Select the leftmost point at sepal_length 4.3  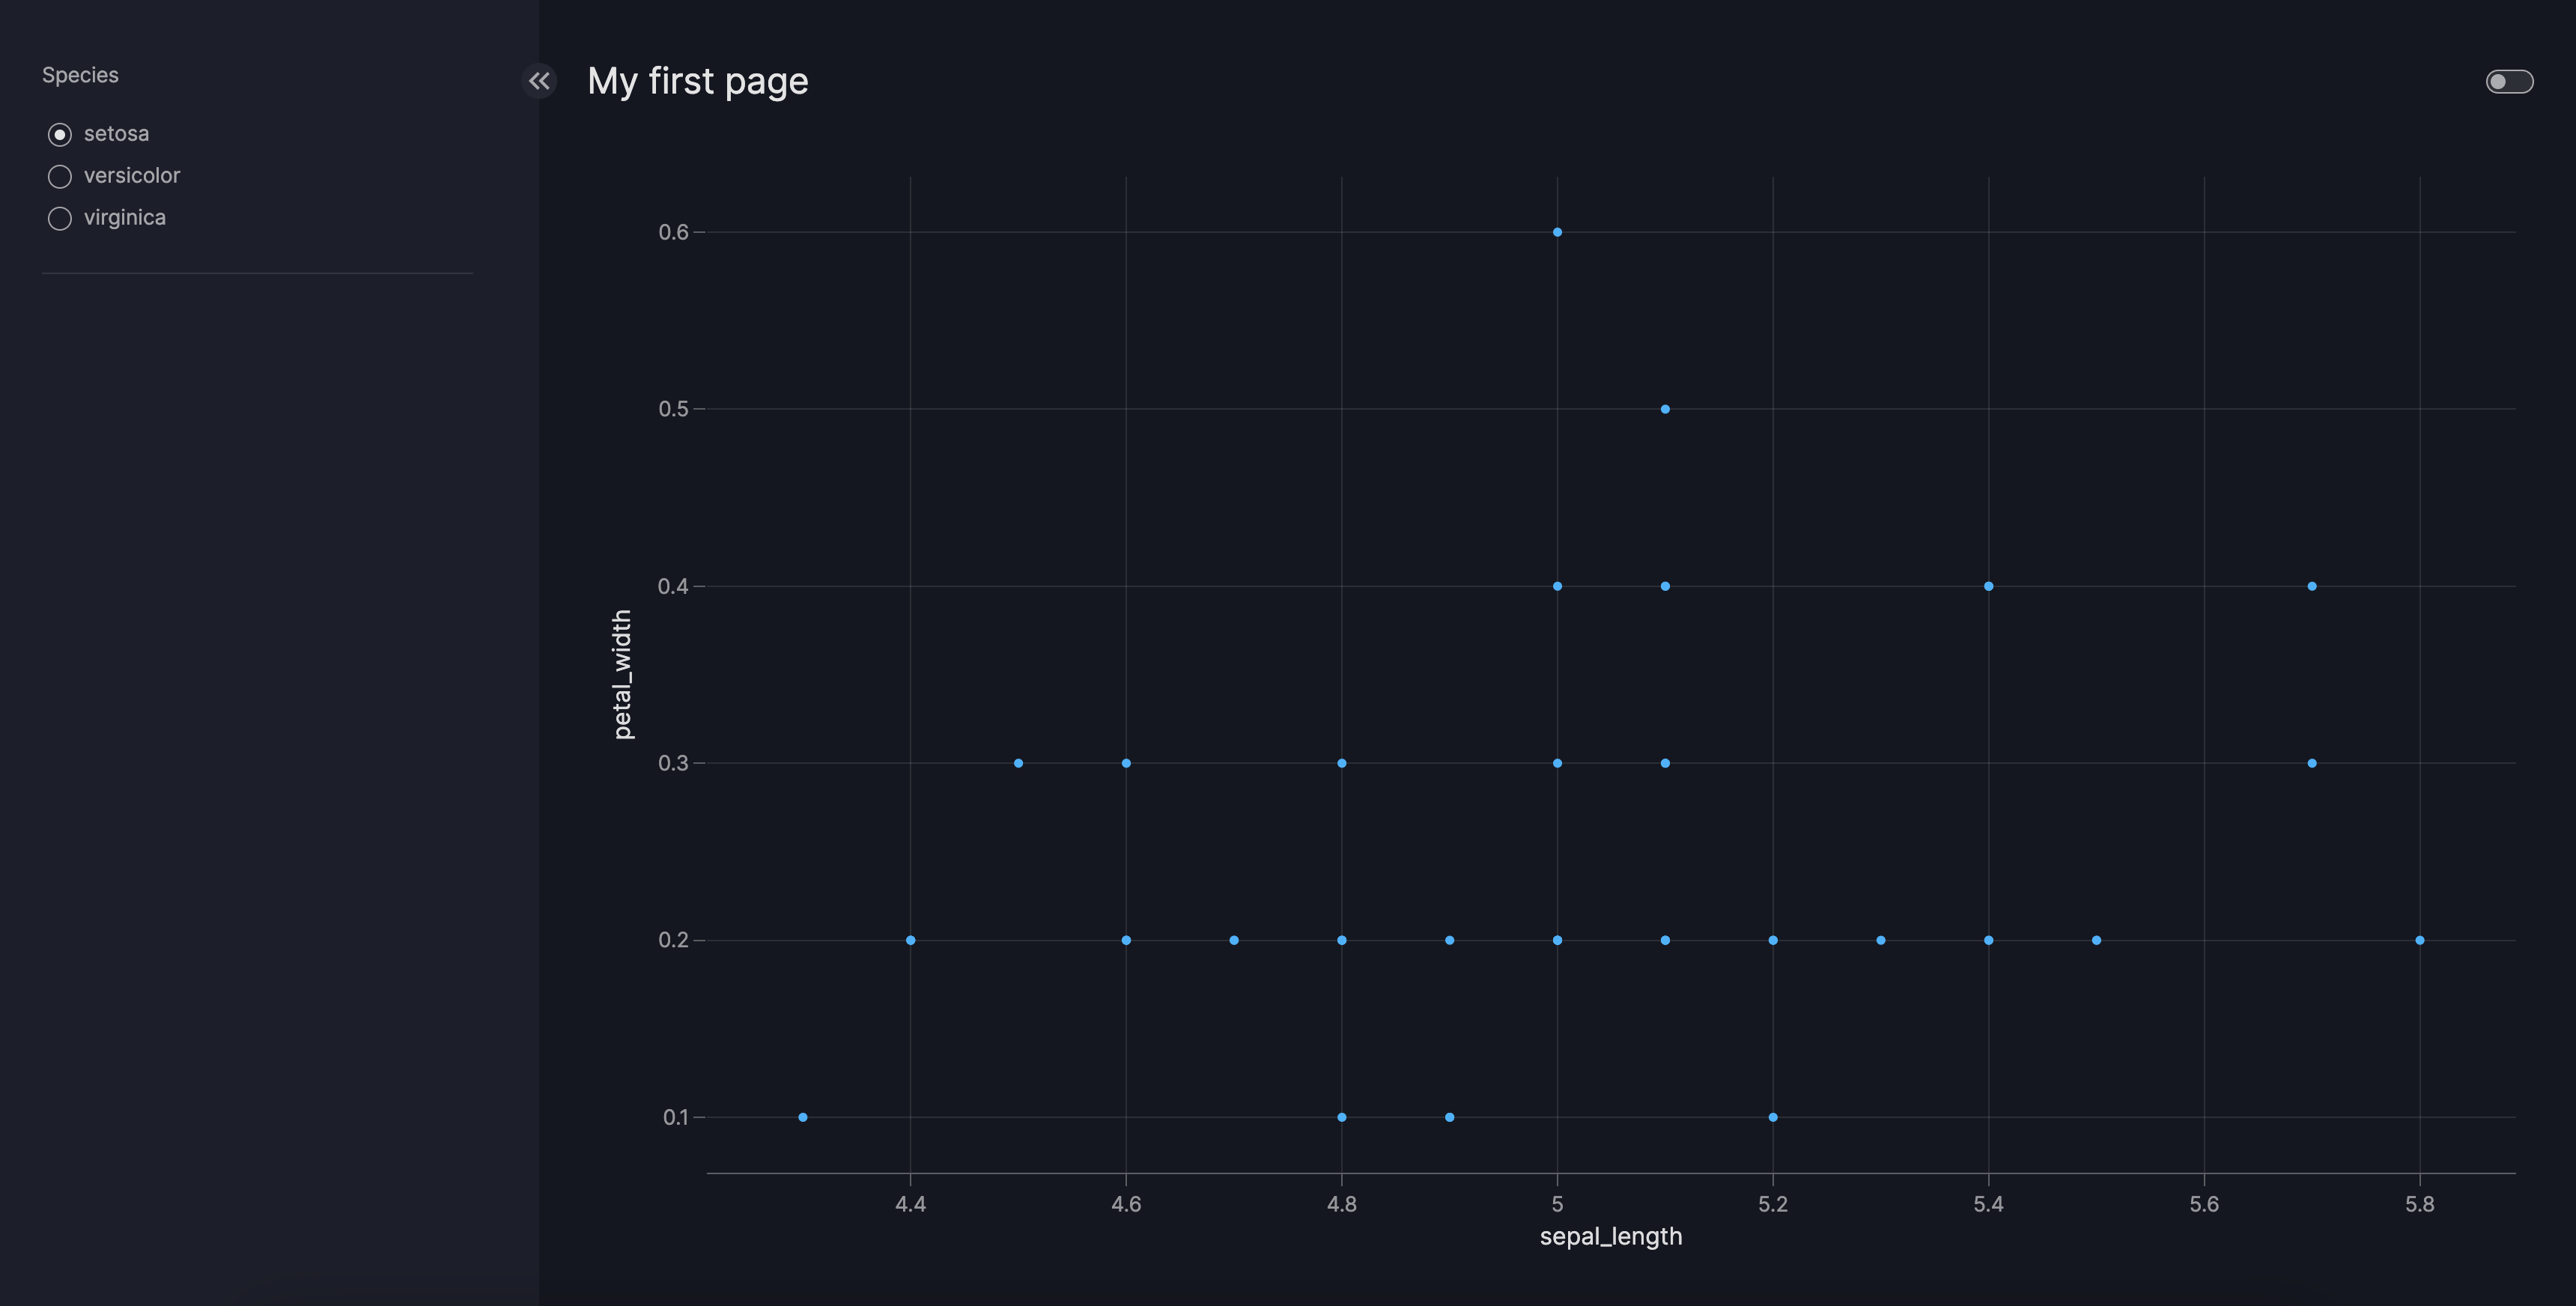[803, 1117]
